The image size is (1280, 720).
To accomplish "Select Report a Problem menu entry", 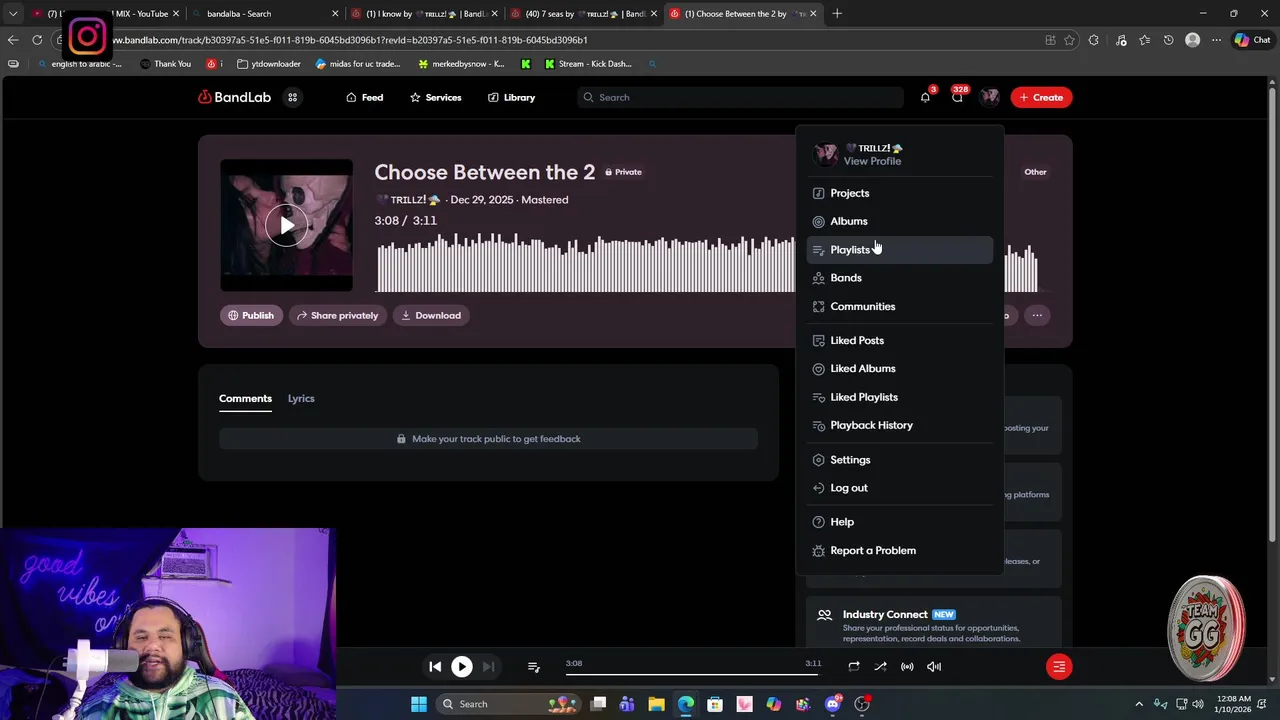I will [899, 550].
